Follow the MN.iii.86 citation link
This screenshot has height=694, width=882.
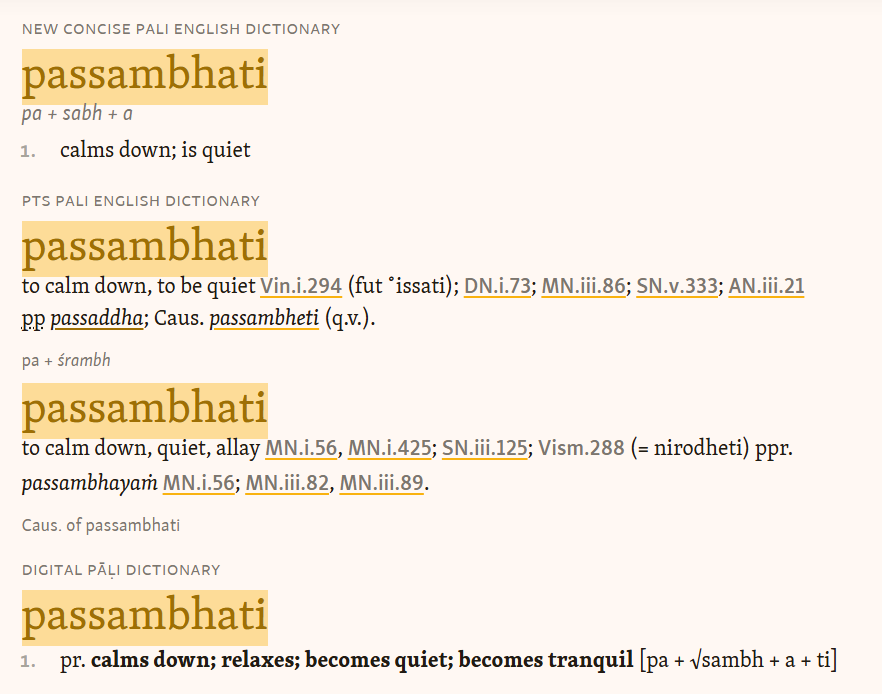point(583,286)
